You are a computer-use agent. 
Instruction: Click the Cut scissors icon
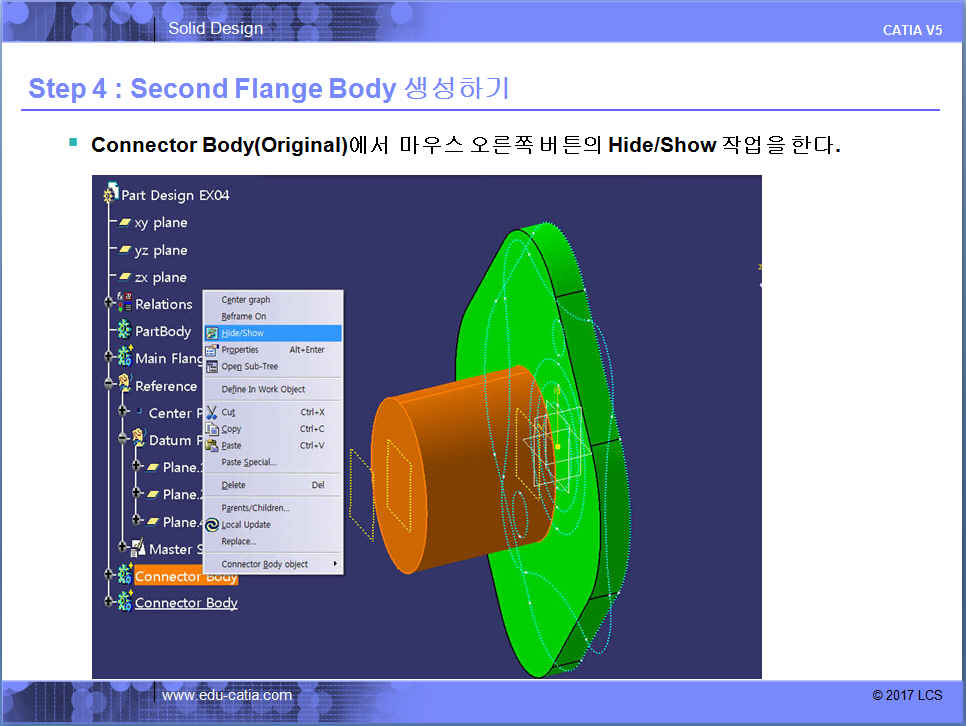212,412
